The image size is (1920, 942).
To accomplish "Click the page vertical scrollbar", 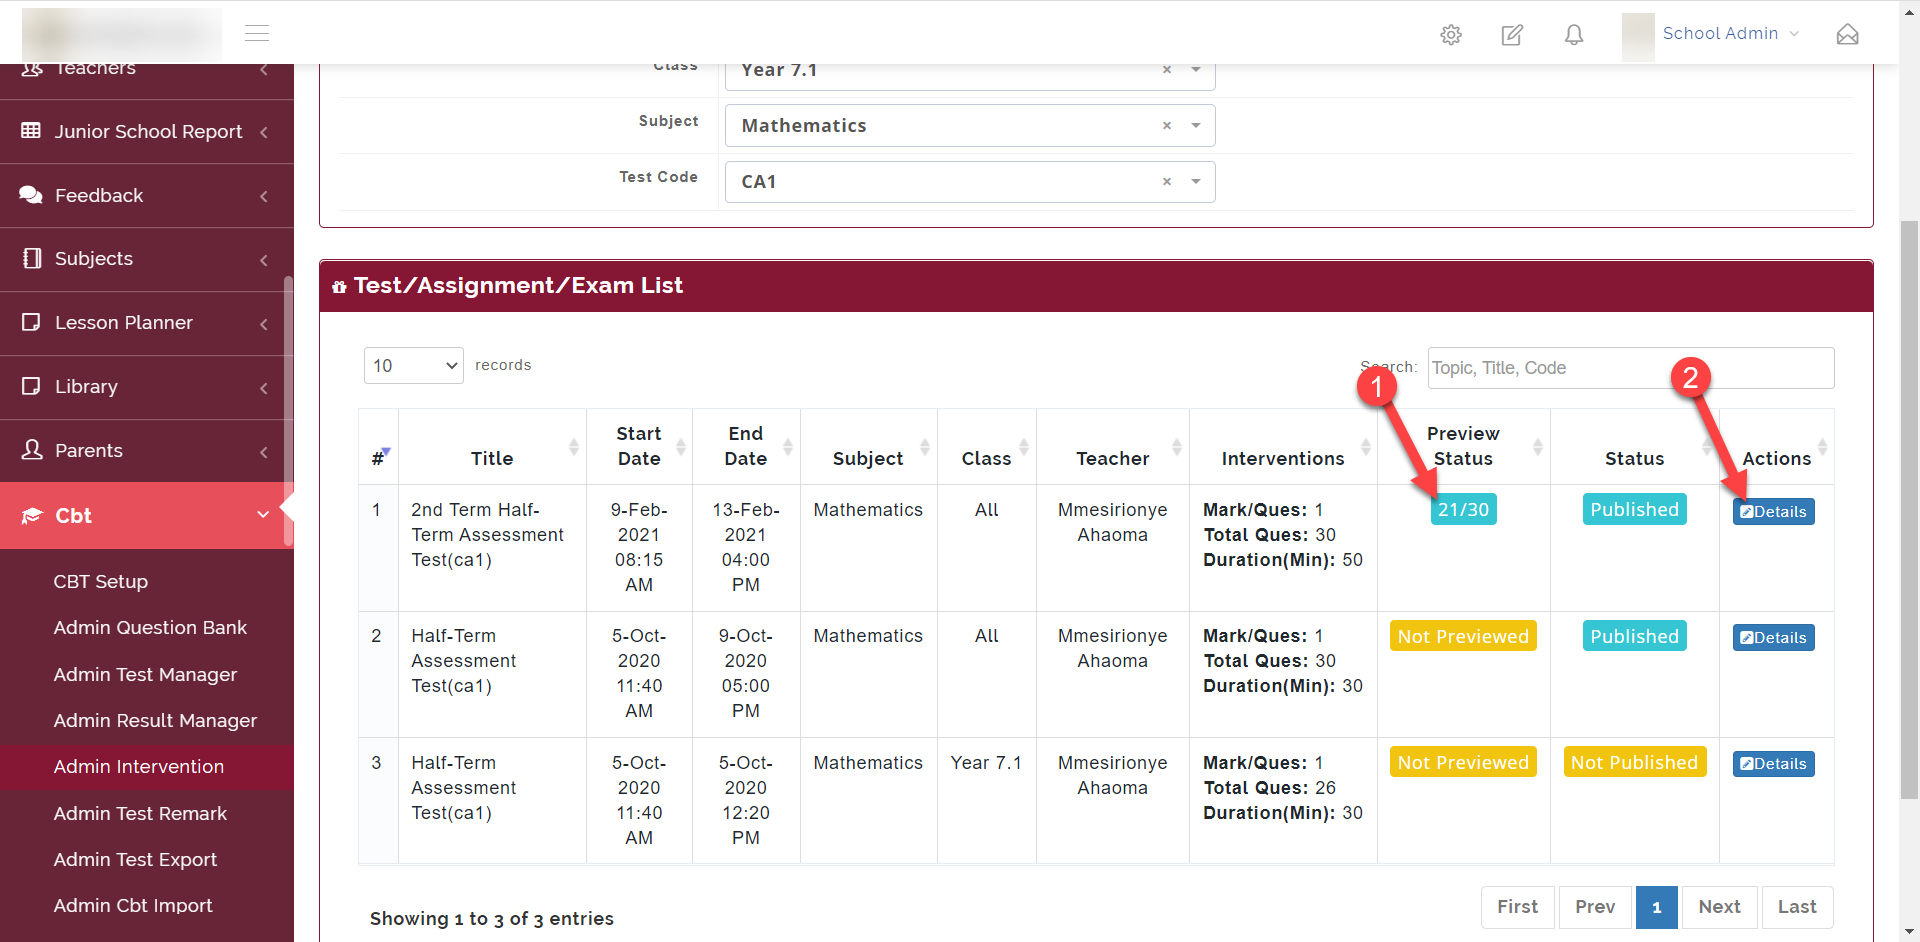I will click(1910, 510).
